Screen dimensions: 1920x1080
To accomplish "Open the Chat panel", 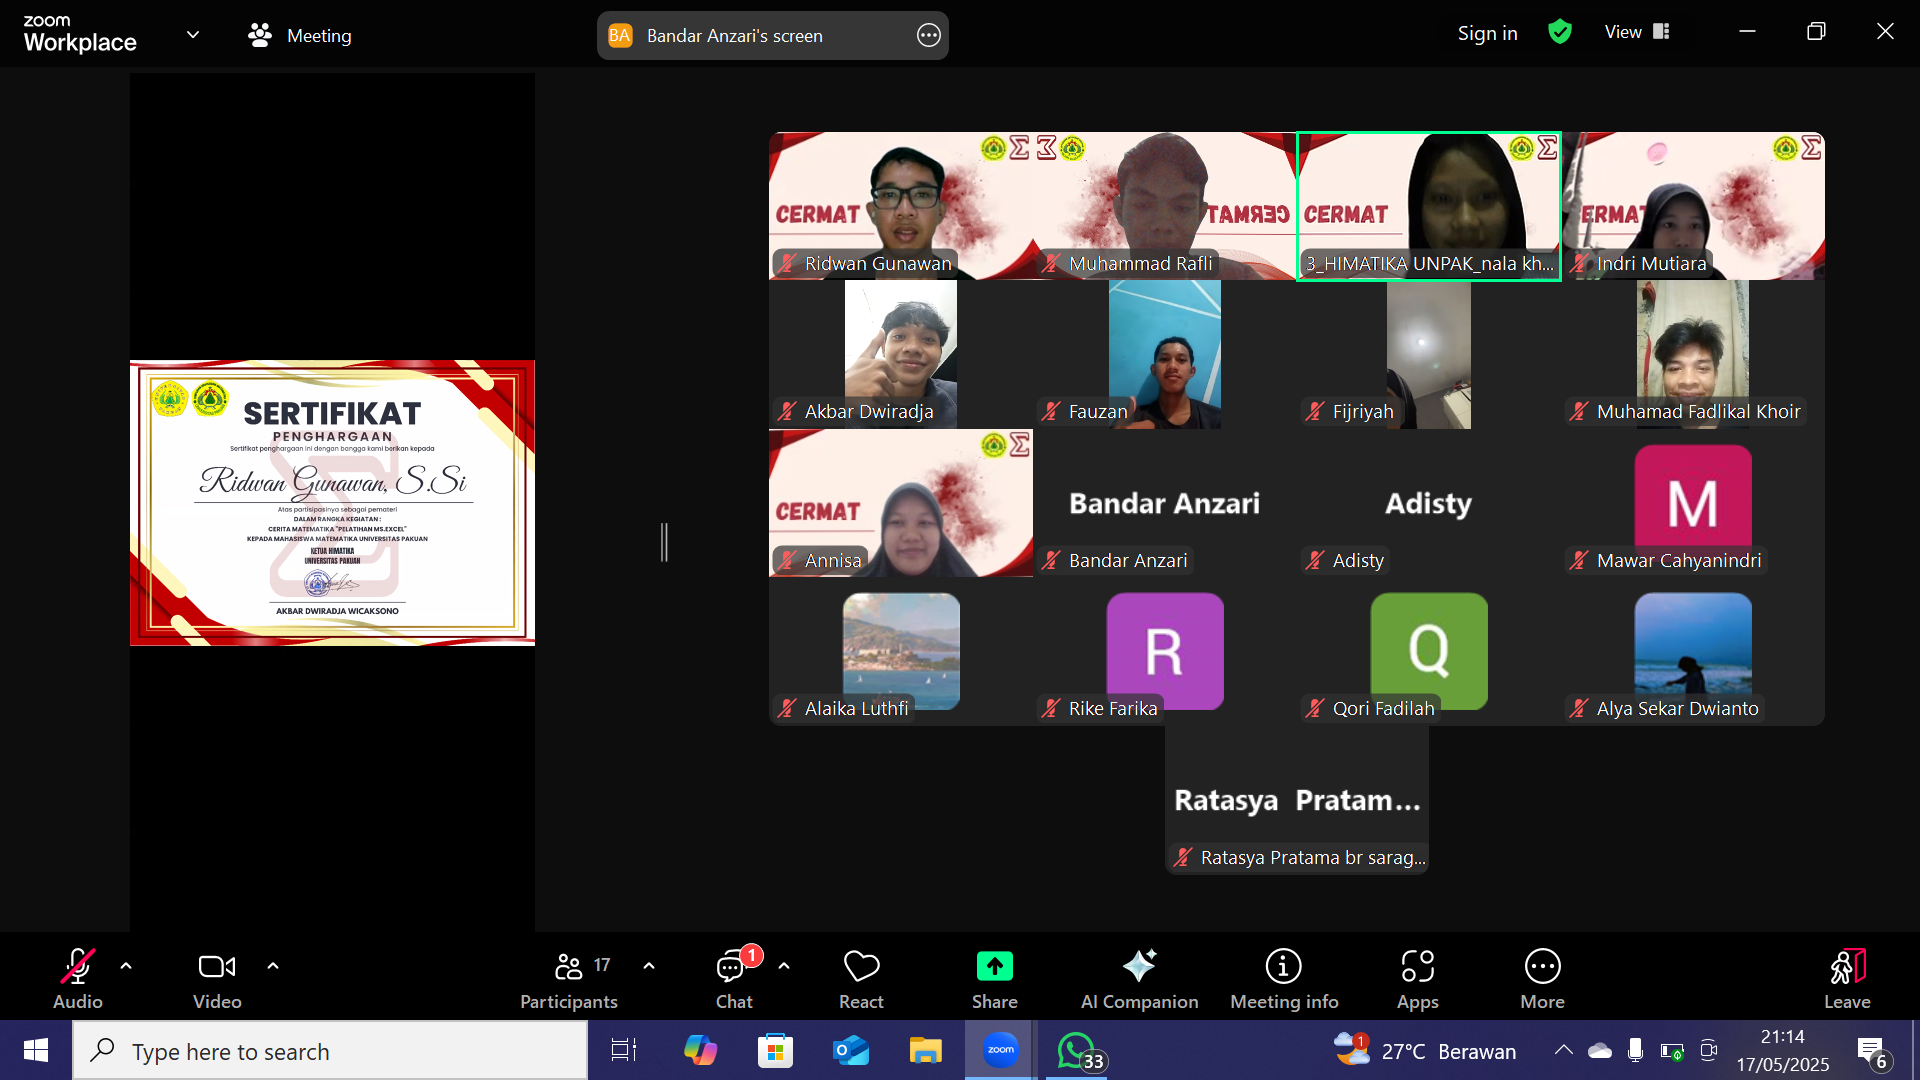I will [735, 978].
